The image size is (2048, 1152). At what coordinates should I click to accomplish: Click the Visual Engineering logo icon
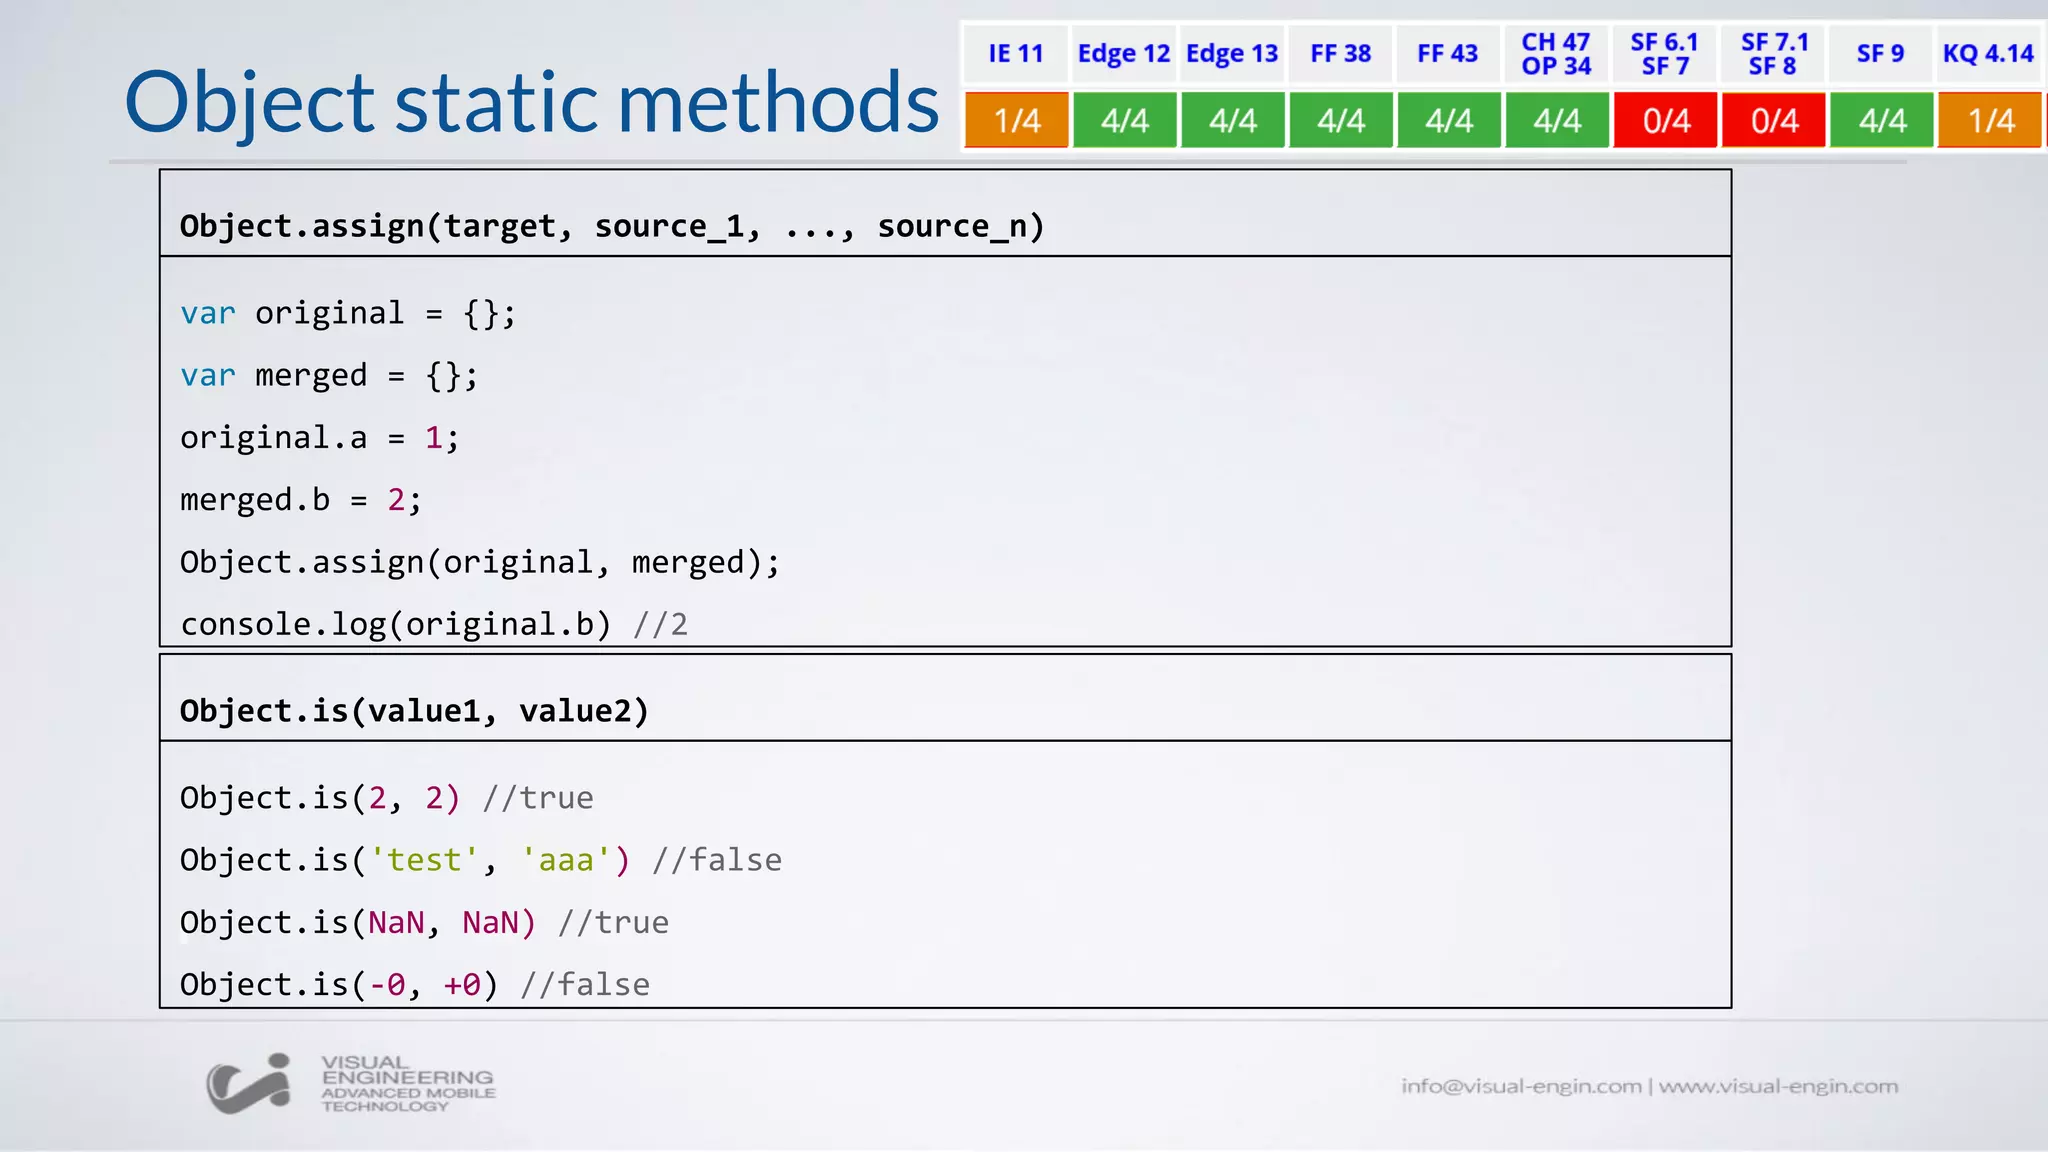point(248,1084)
